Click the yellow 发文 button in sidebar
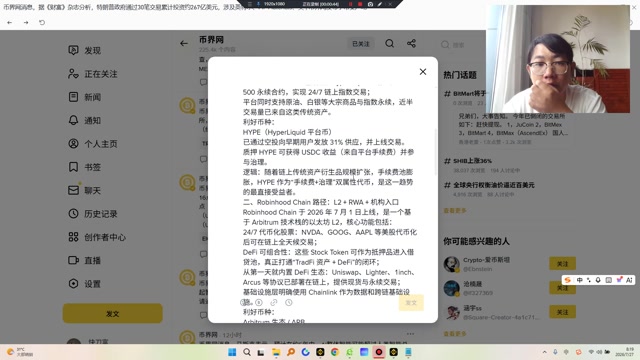The height and width of the screenshot is (360, 640). pos(113,313)
